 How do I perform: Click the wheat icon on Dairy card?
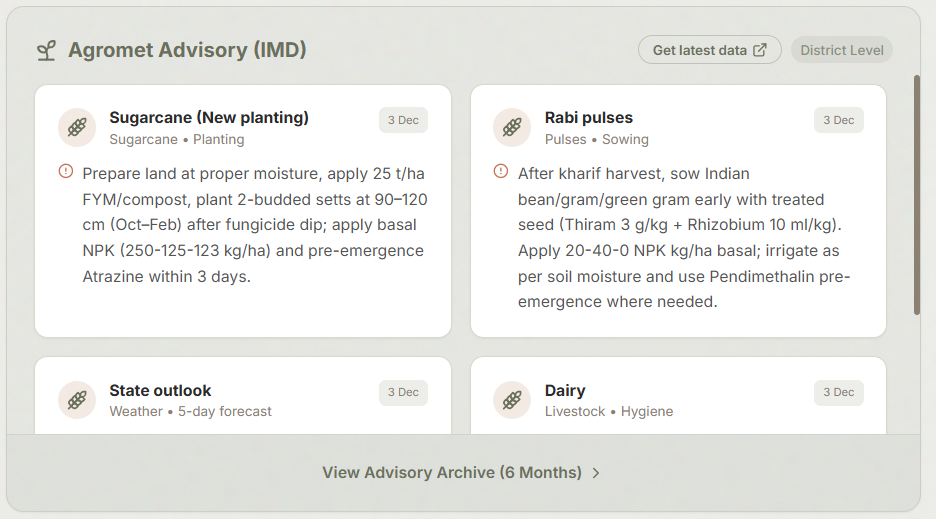[x=512, y=400]
